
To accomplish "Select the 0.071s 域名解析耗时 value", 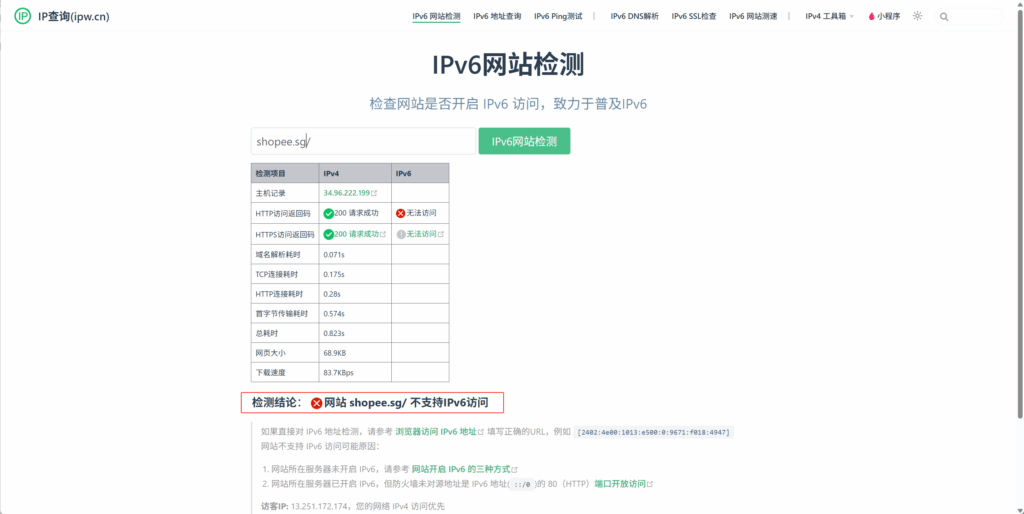I will tap(334, 254).
